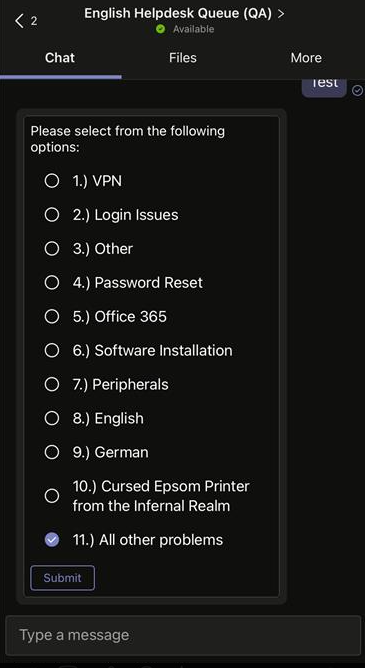
Task: Switch to the Files tab
Action: (x=183, y=58)
